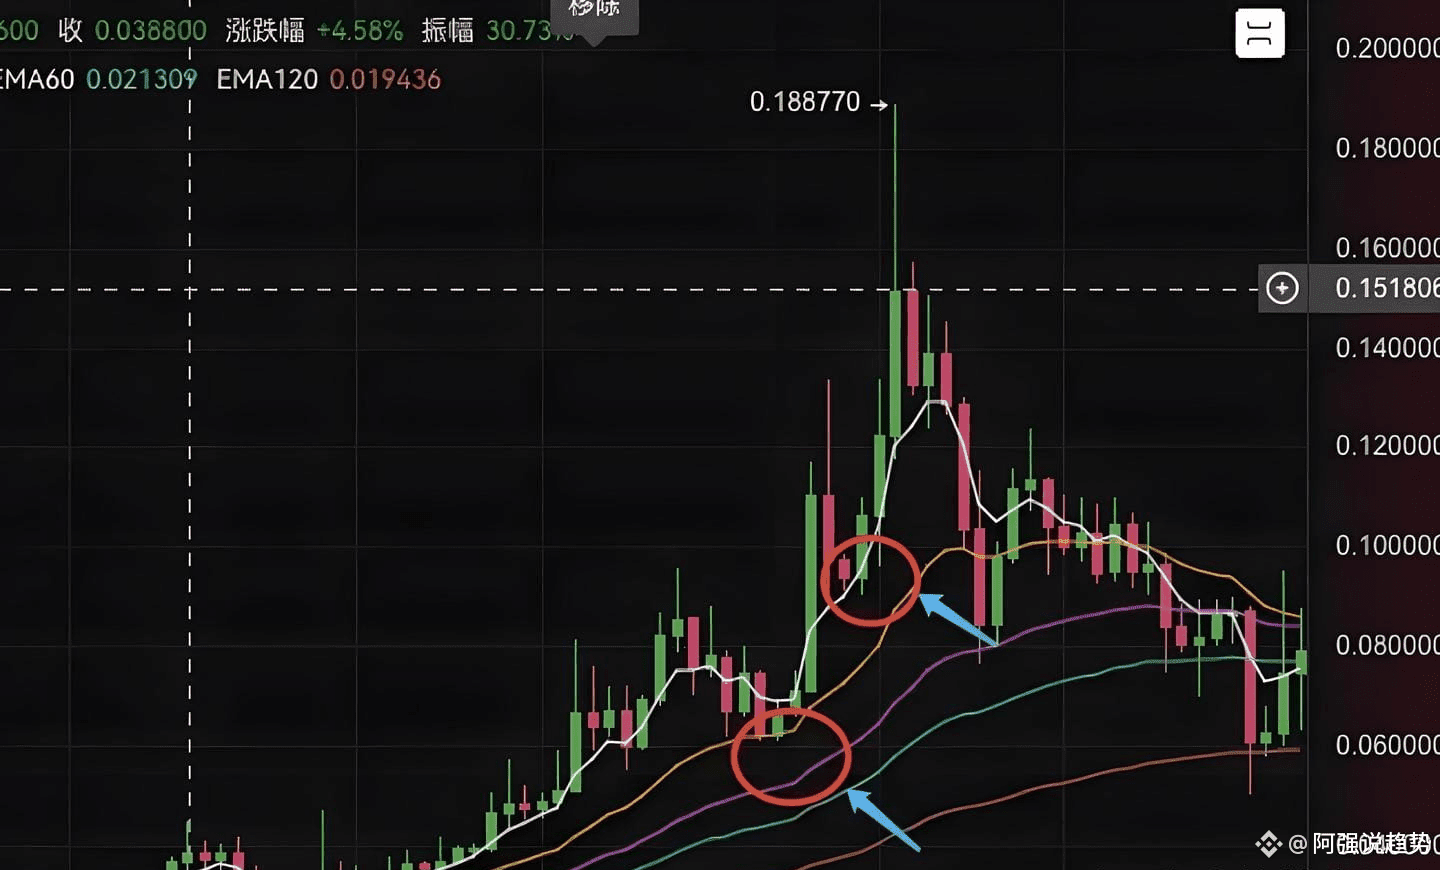1440x870 pixels.
Task: Click the plus crosshair icon beside 0.151806
Action: [x=1282, y=288]
